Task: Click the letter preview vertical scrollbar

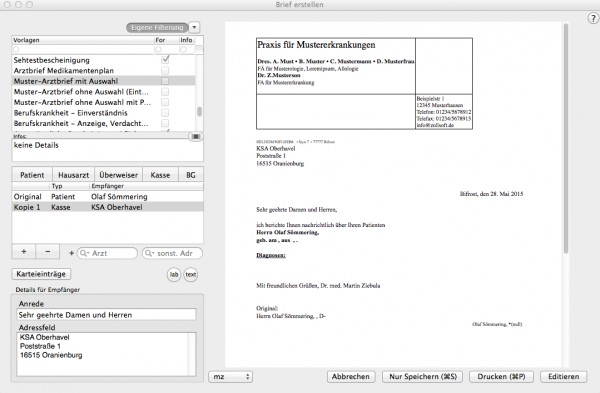Action: [x=566, y=138]
